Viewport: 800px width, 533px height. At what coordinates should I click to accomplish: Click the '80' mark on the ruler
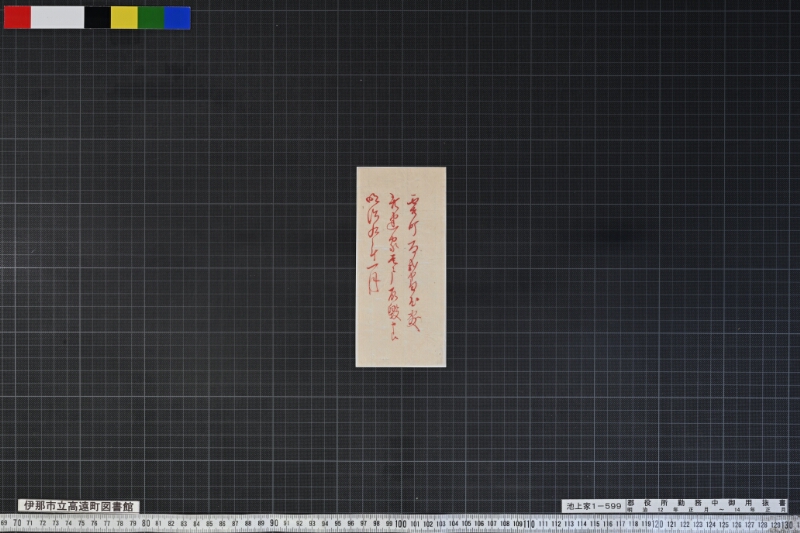[146, 523]
